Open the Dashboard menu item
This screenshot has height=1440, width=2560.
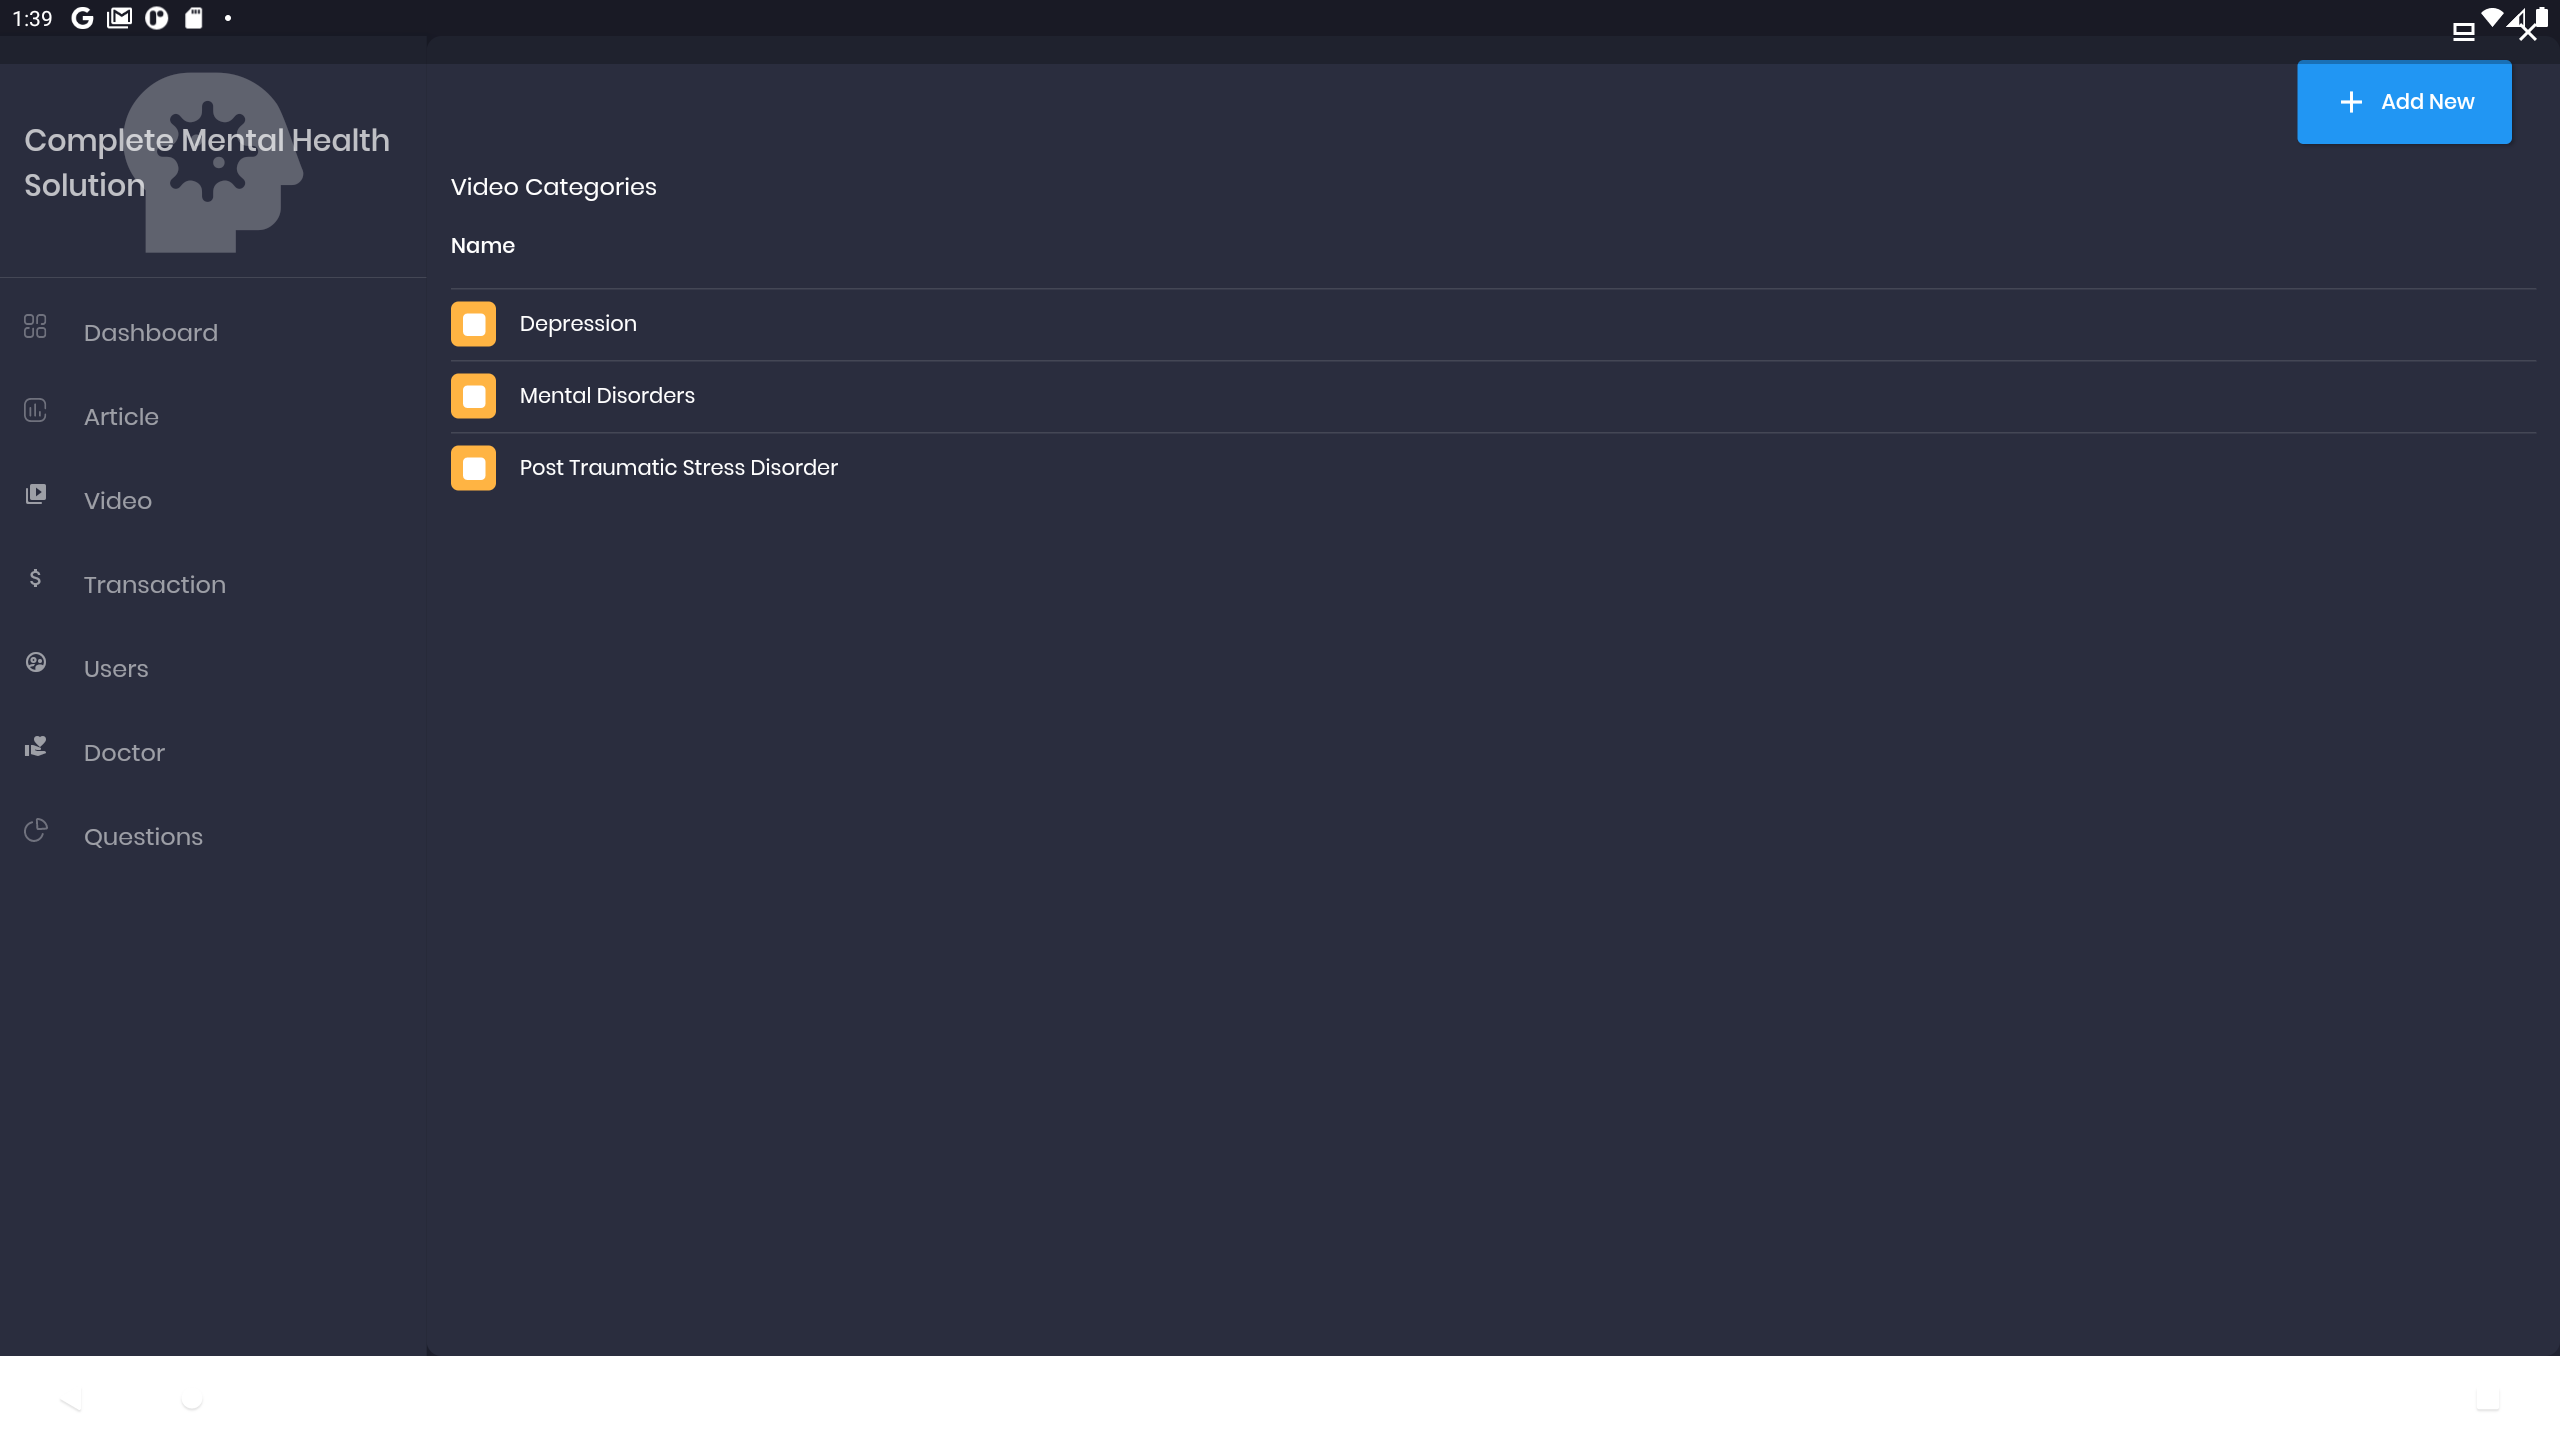[x=150, y=333]
